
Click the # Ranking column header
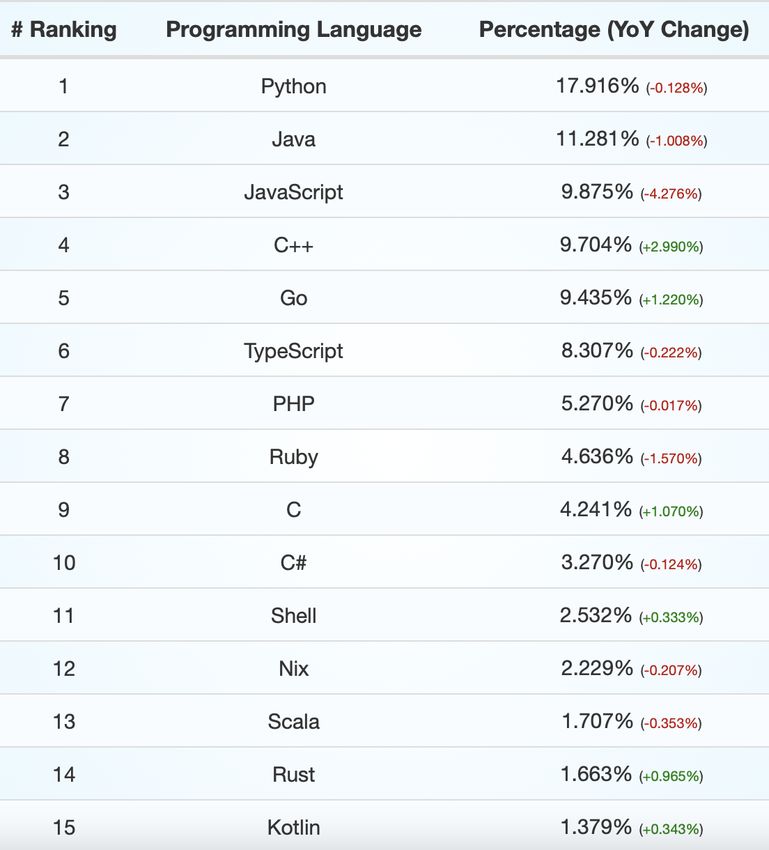[x=64, y=29]
